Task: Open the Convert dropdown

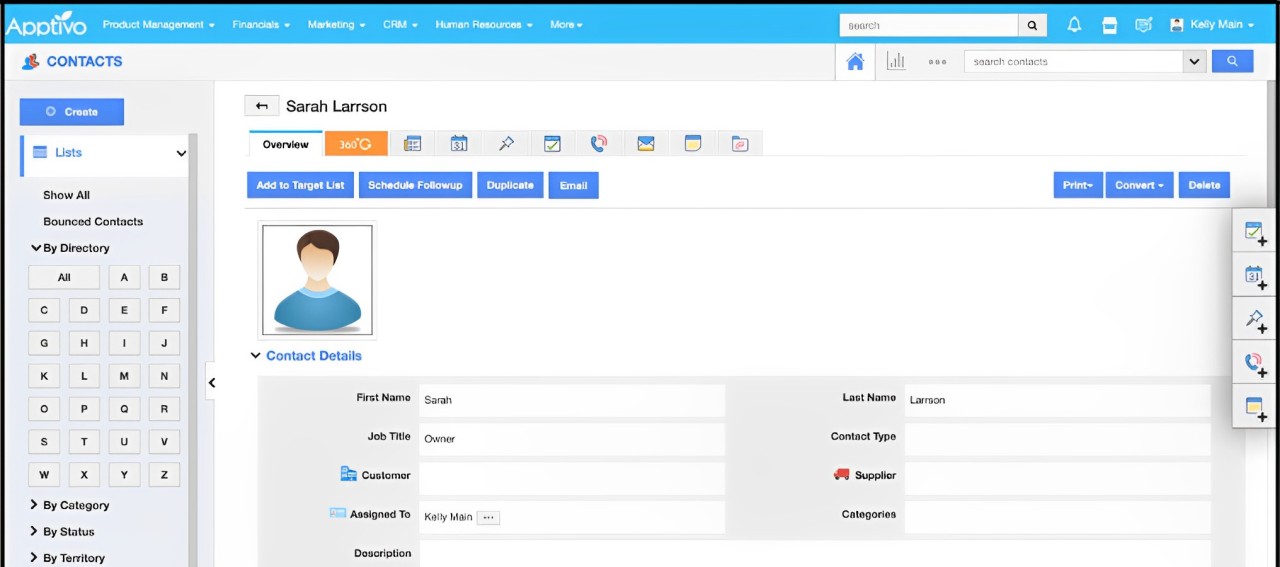Action: [x=1139, y=185]
